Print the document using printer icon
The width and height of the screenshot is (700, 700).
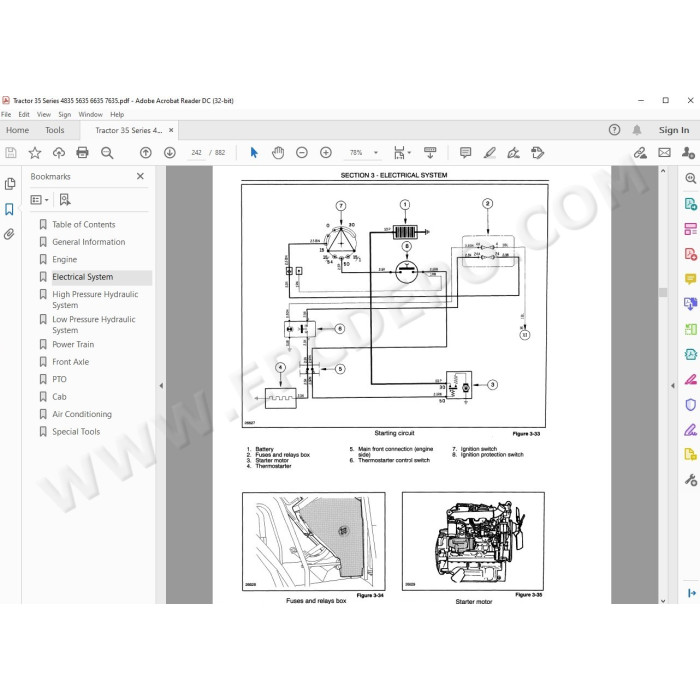(x=83, y=153)
